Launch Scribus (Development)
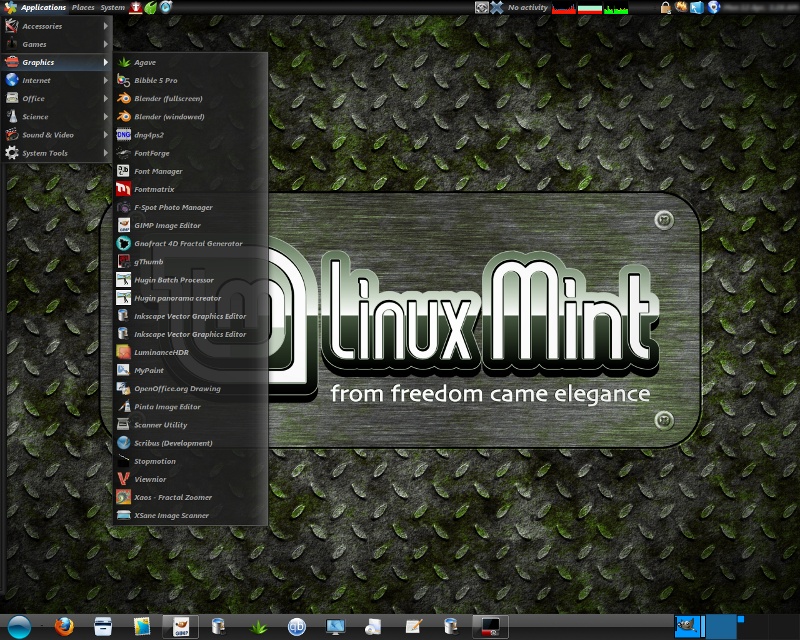The width and height of the screenshot is (800, 640). [190, 443]
